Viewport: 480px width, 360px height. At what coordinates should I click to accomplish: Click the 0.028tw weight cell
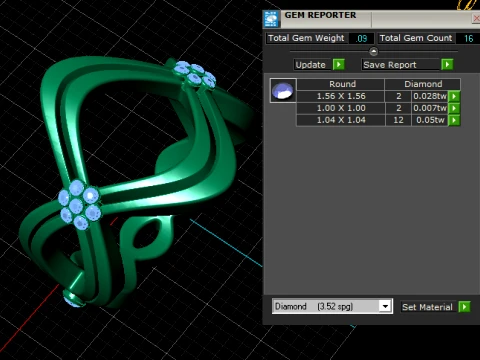point(430,96)
